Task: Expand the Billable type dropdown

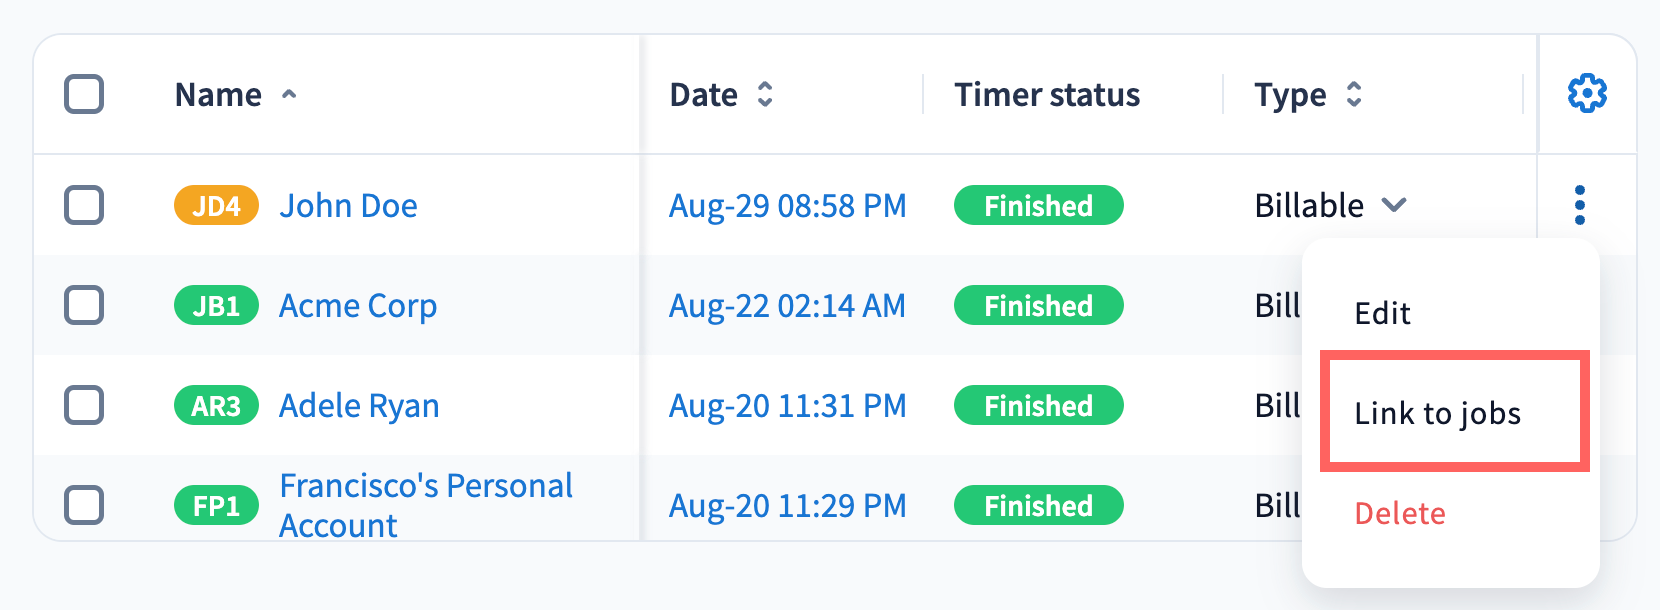Action: [1394, 205]
